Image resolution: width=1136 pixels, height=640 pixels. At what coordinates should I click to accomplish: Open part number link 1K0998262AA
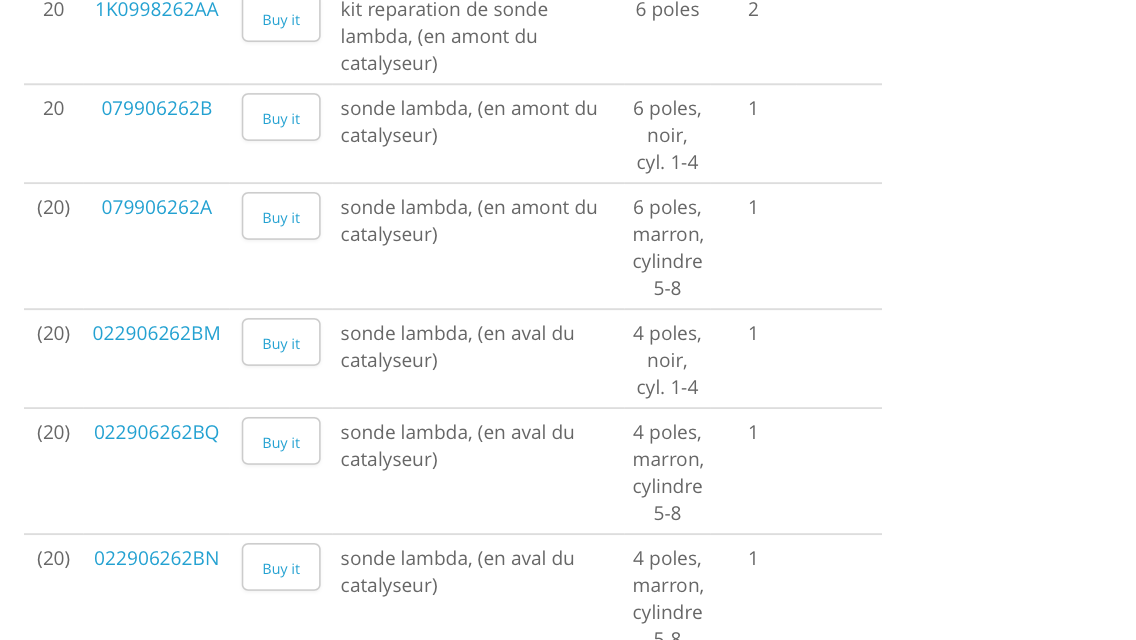tap(157, 10)
